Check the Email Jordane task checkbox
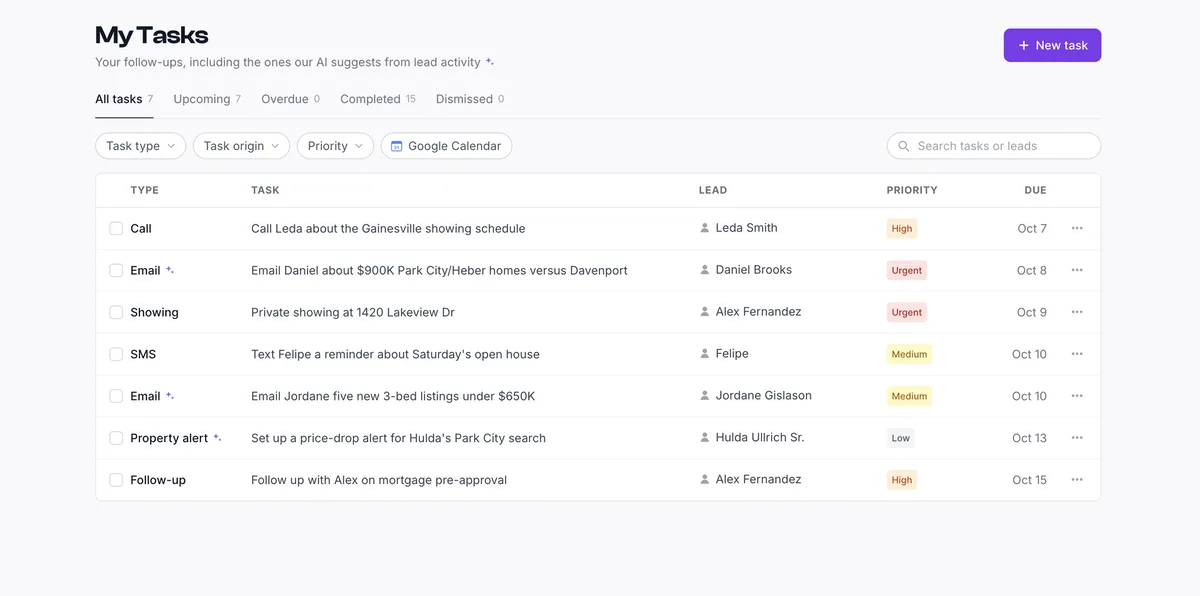This screenshot has height=596, width=1200. 116,396
